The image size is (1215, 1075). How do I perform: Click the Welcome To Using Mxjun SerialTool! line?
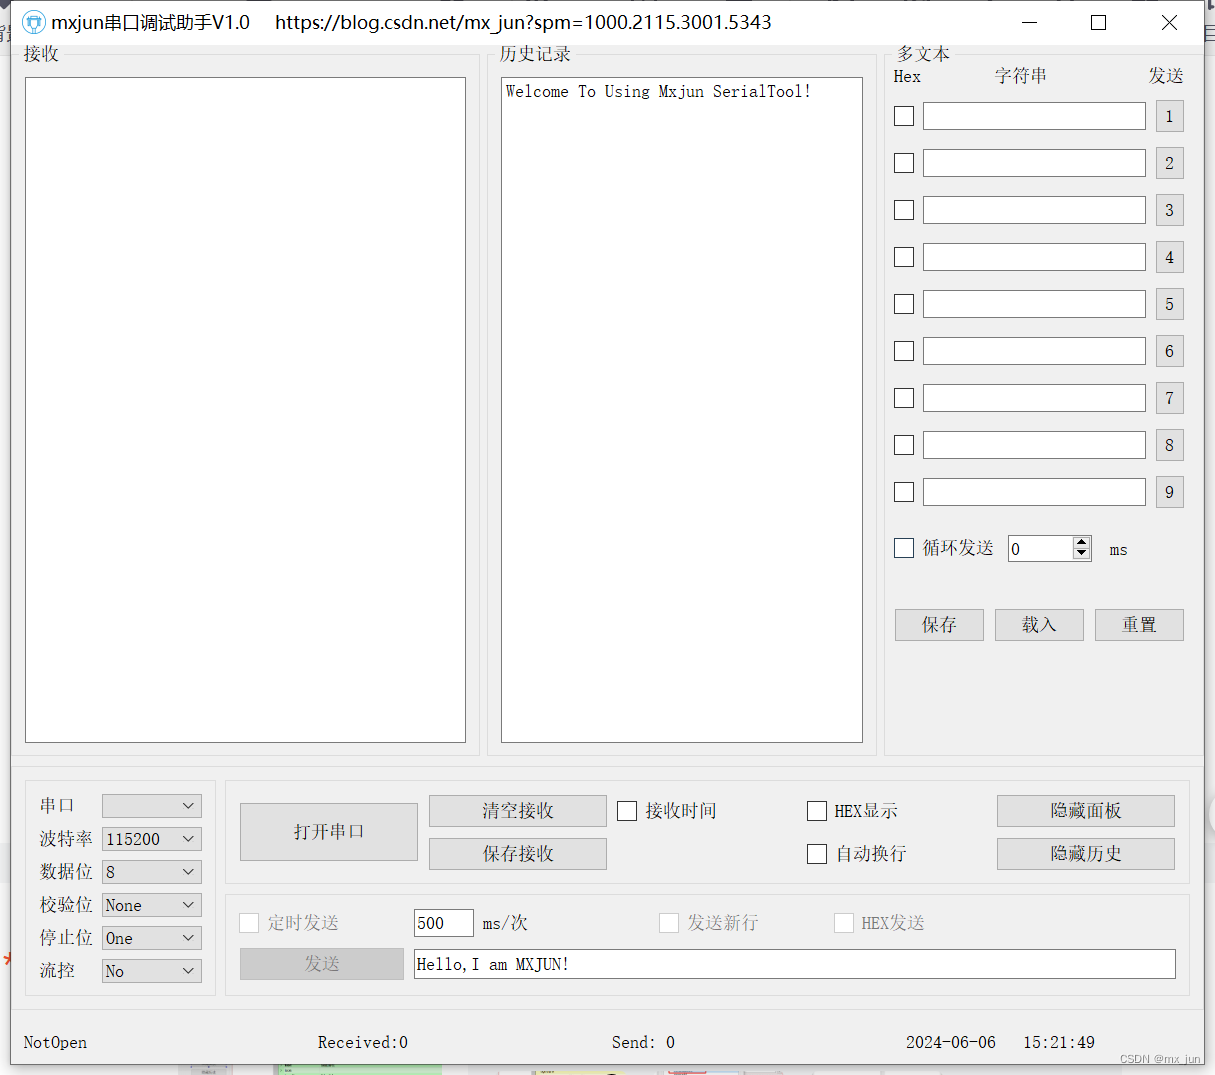[658, 91]
